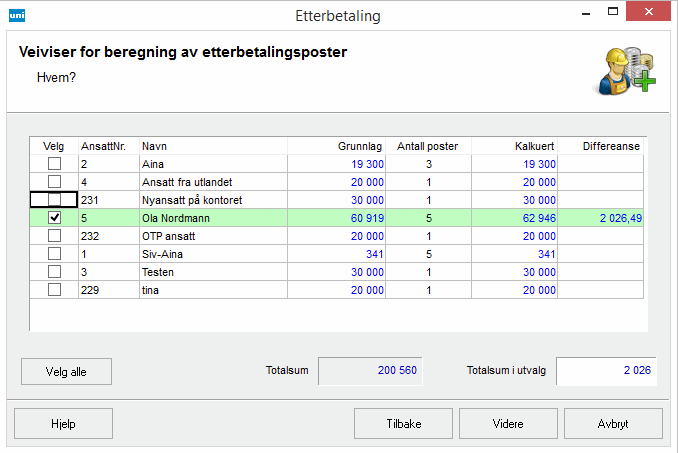This screenshot has height=453, width=678.
Task: Click the uni application icon in title bar
Action: point(17,16)
